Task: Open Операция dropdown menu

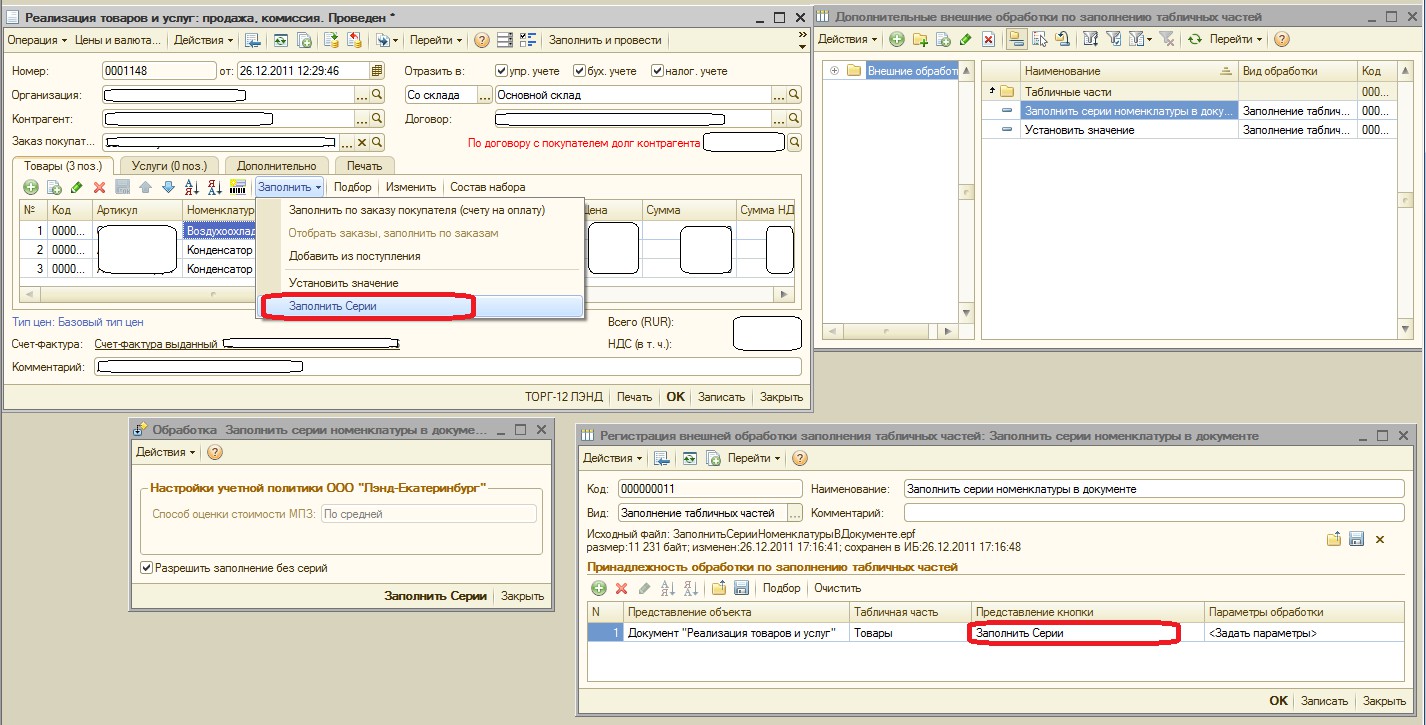Action: [x=36, y=40]
